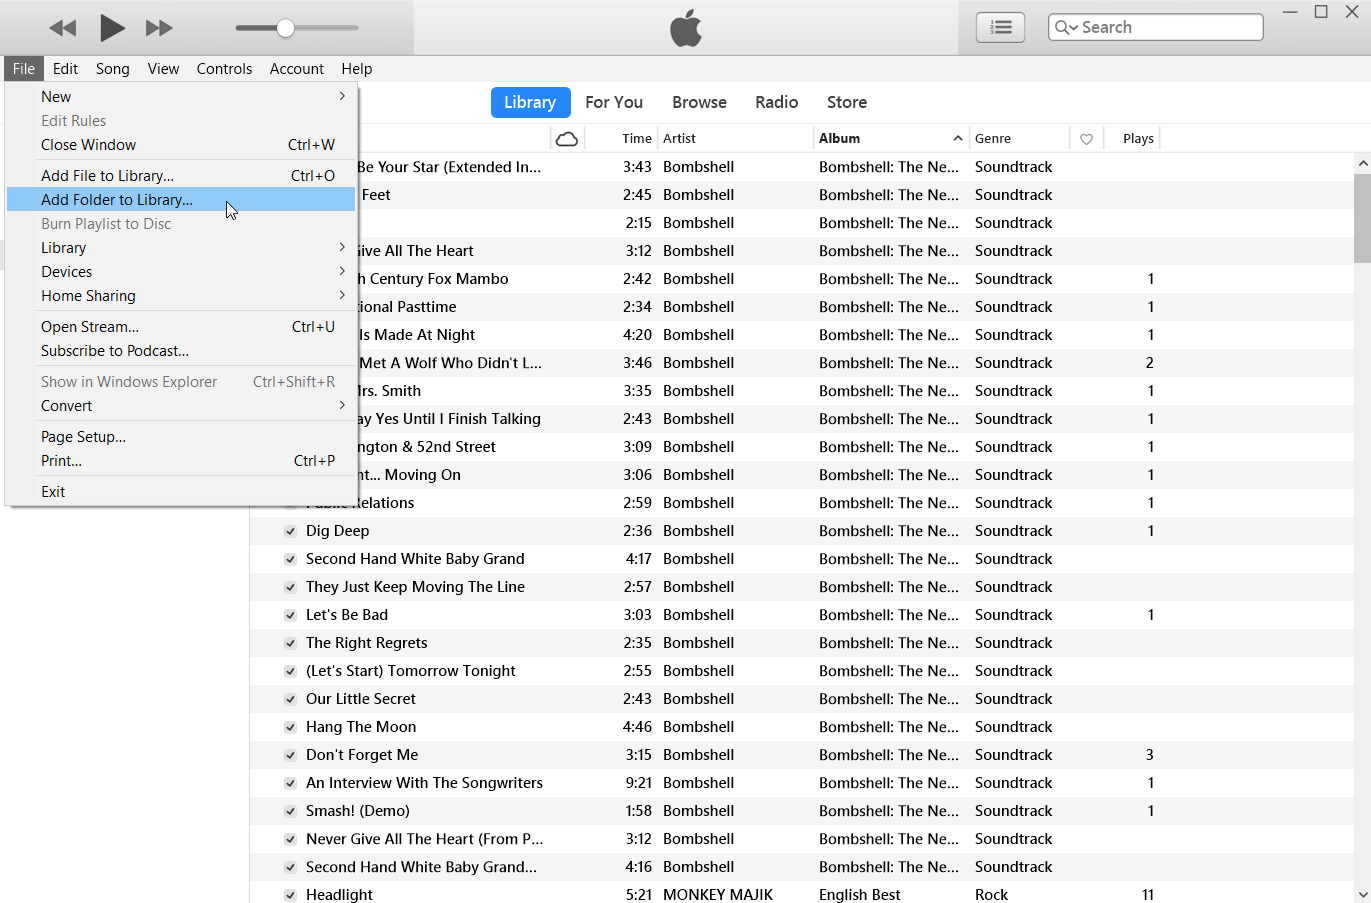This screenshot has height=903, width=1371.
Task: Choose Exit from File menu
Action: [x=181, y=492]
